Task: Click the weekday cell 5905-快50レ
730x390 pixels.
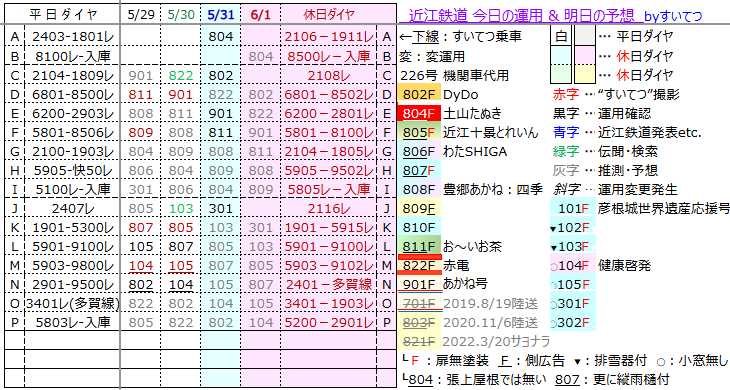Action: [x=73, y=170]
